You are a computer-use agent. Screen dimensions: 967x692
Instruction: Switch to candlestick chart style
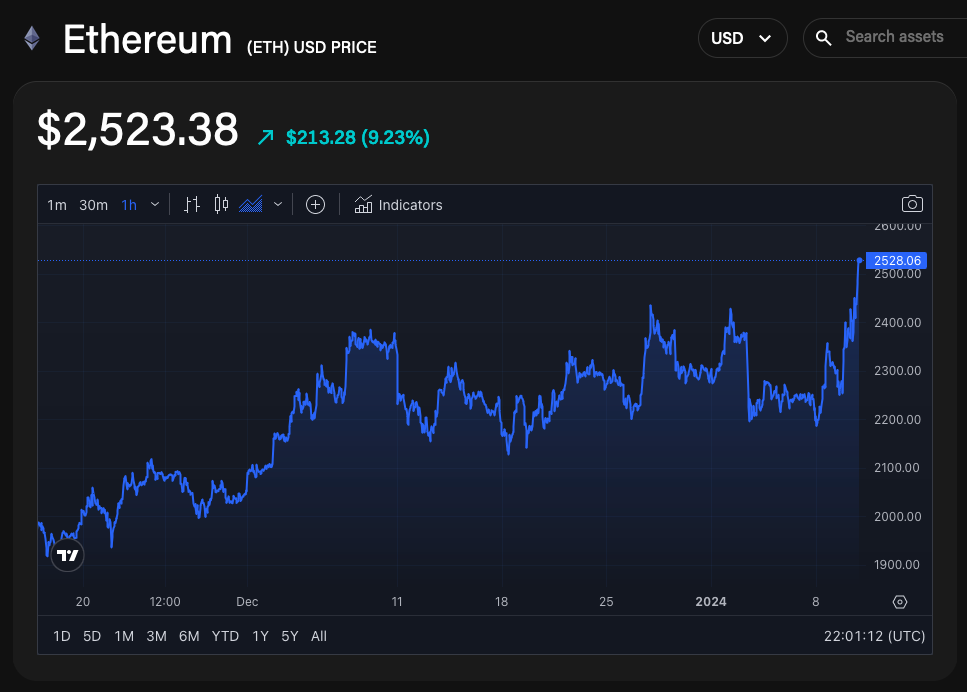click(221, 205)
